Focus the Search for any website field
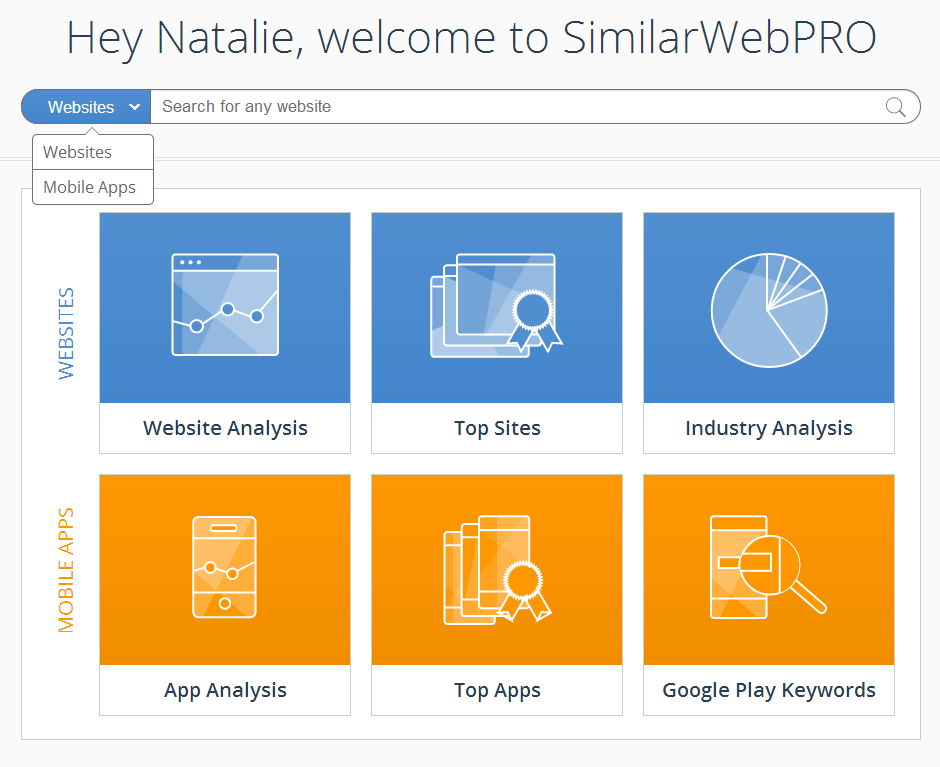The height and width of the screenshot is (767, 940). pos(516,107)
